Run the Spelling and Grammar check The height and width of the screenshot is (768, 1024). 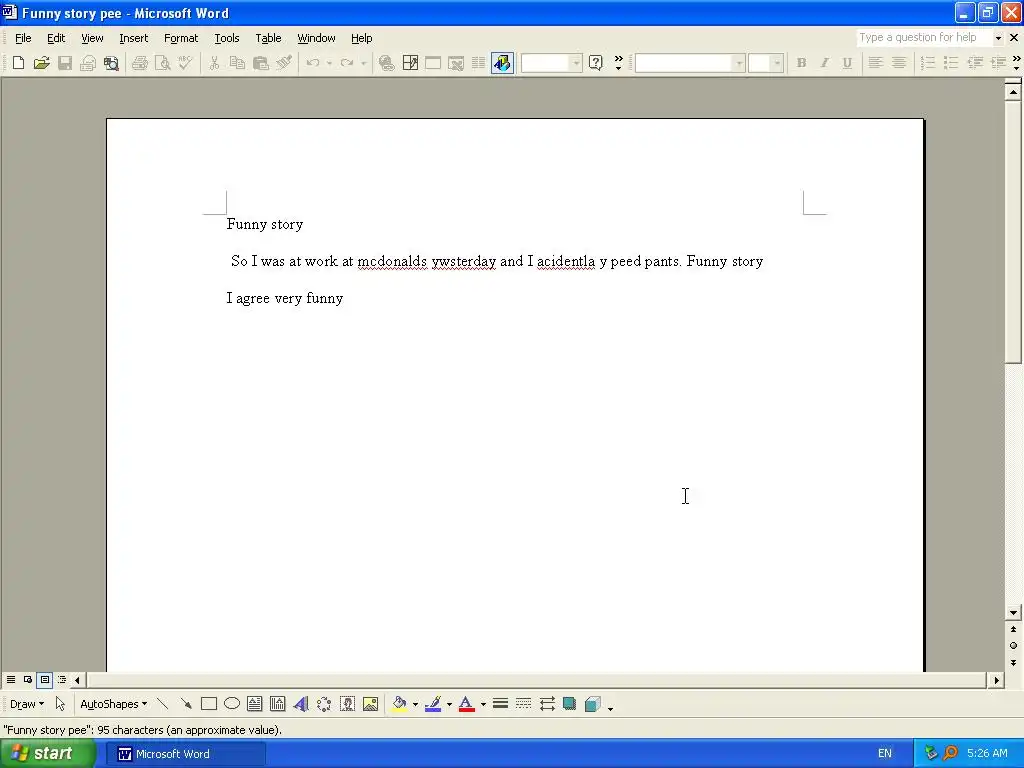(185, 63)
